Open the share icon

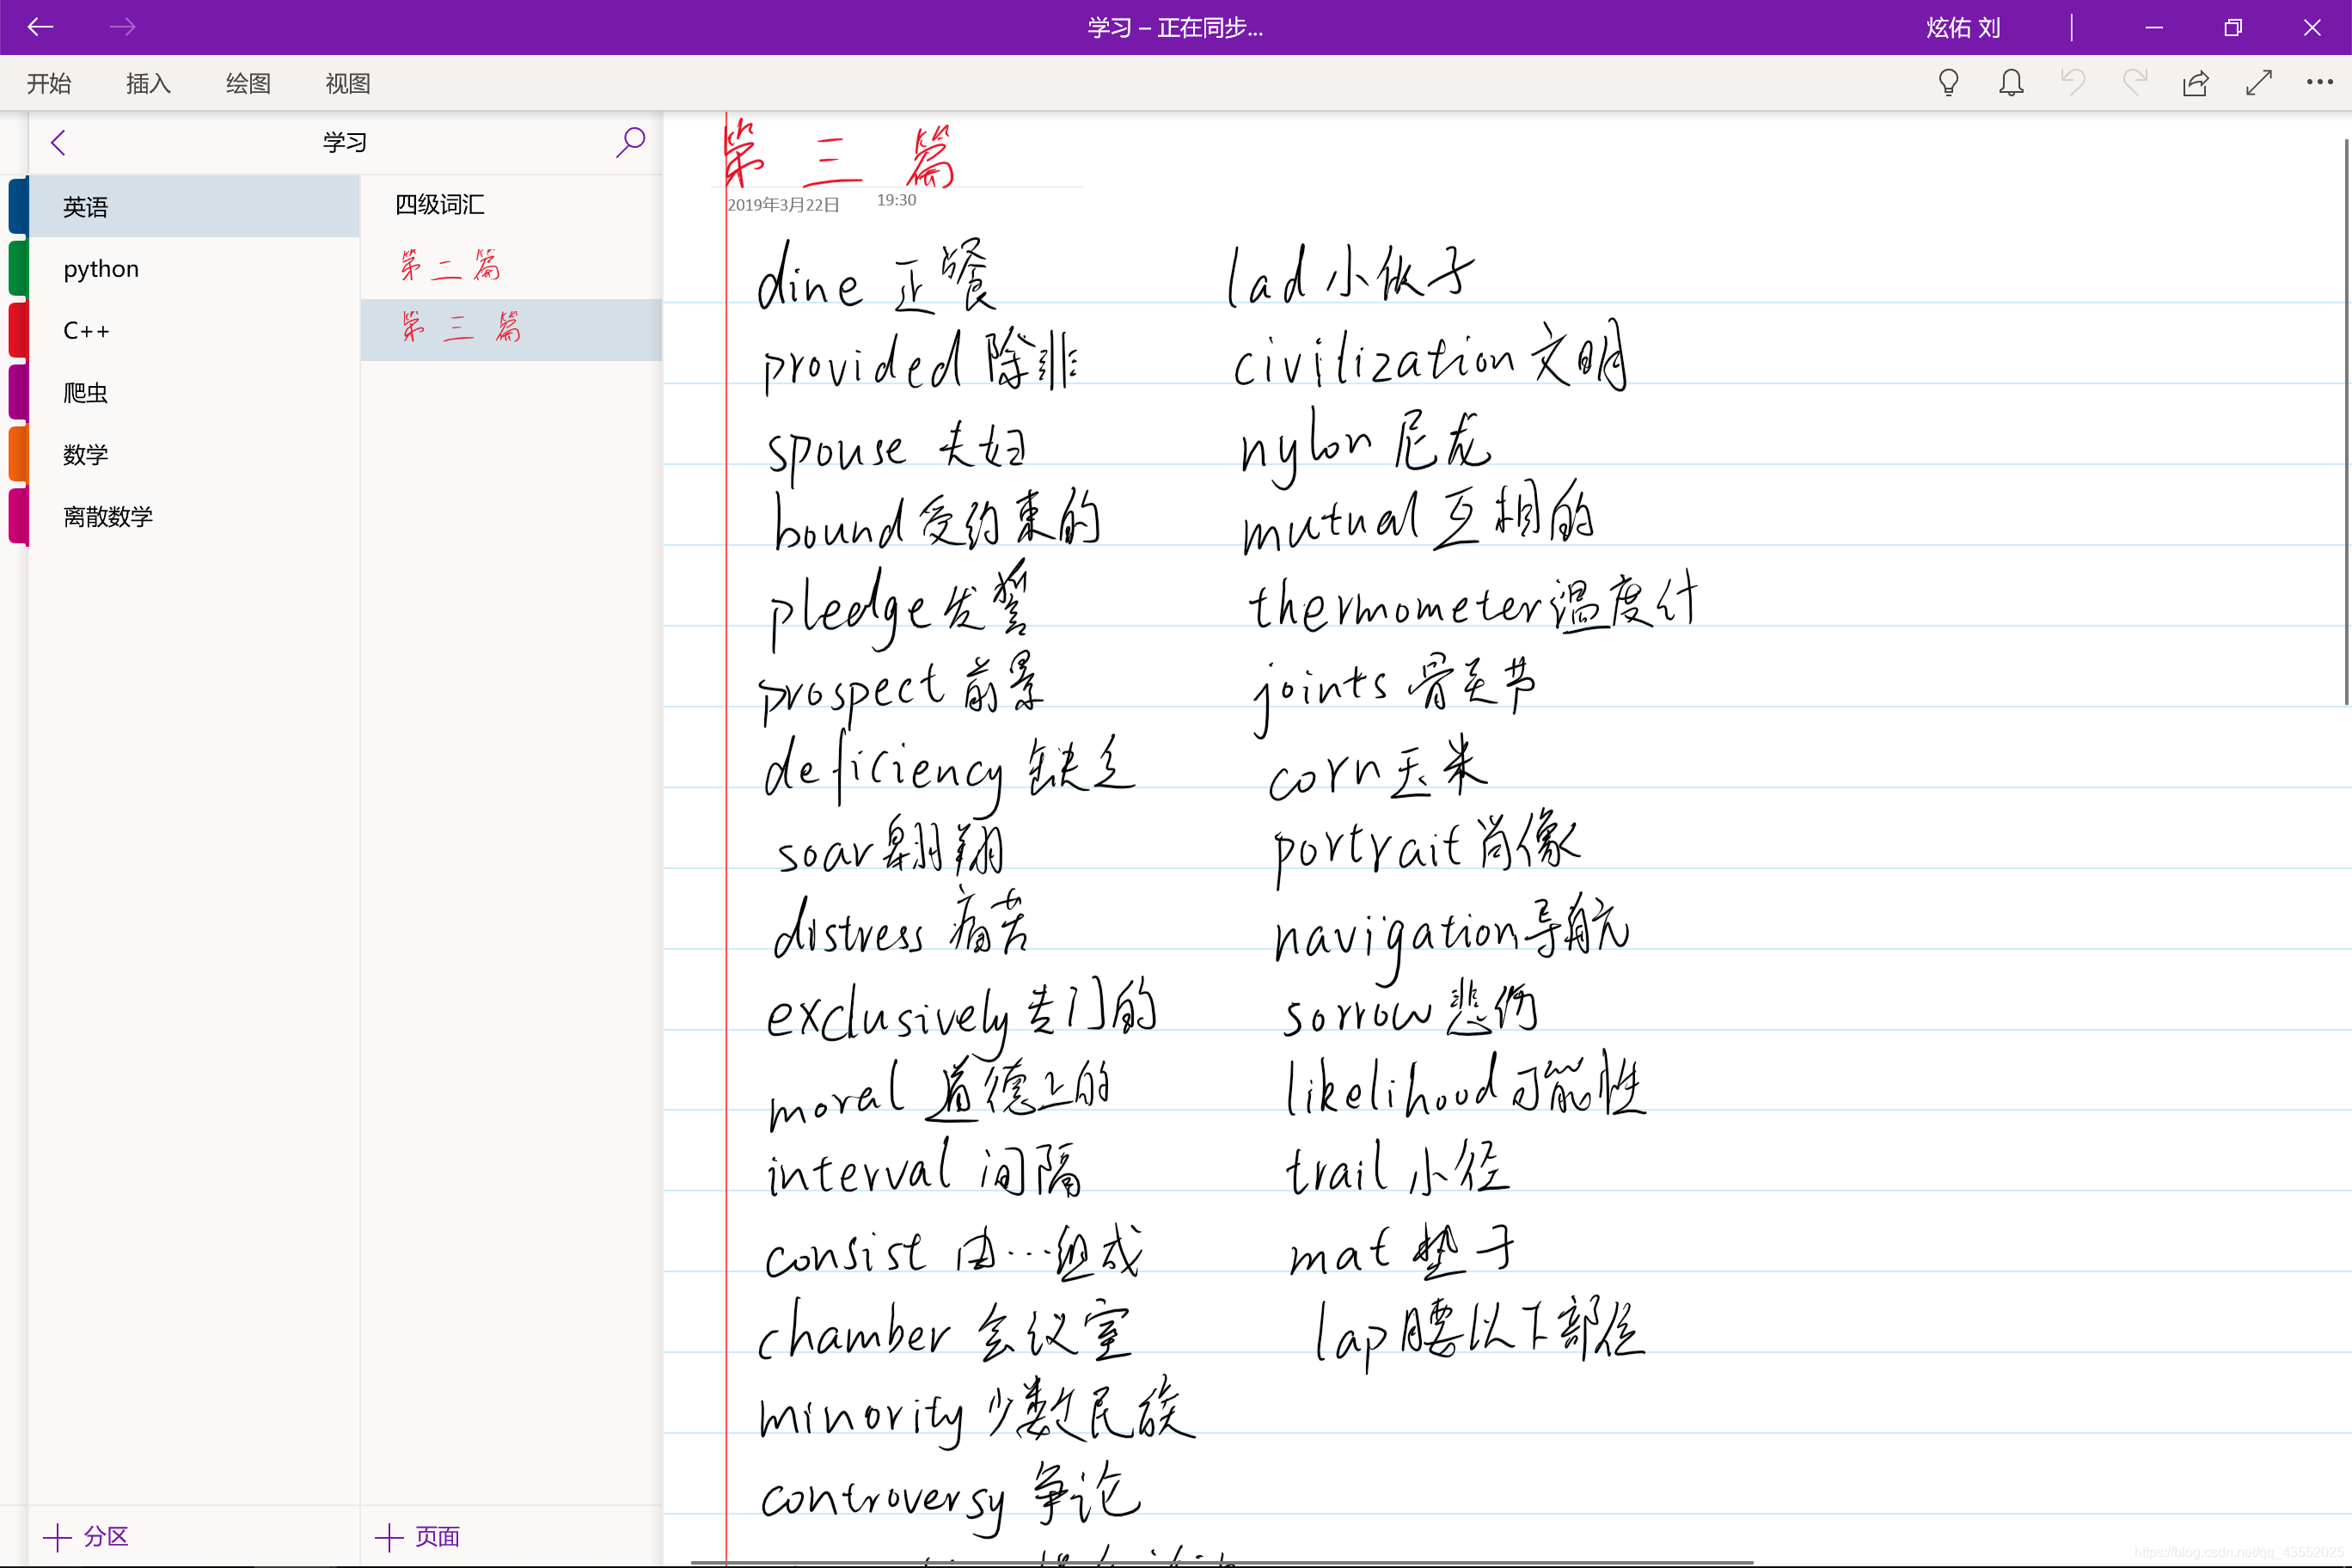click(x=2196, y=83)
